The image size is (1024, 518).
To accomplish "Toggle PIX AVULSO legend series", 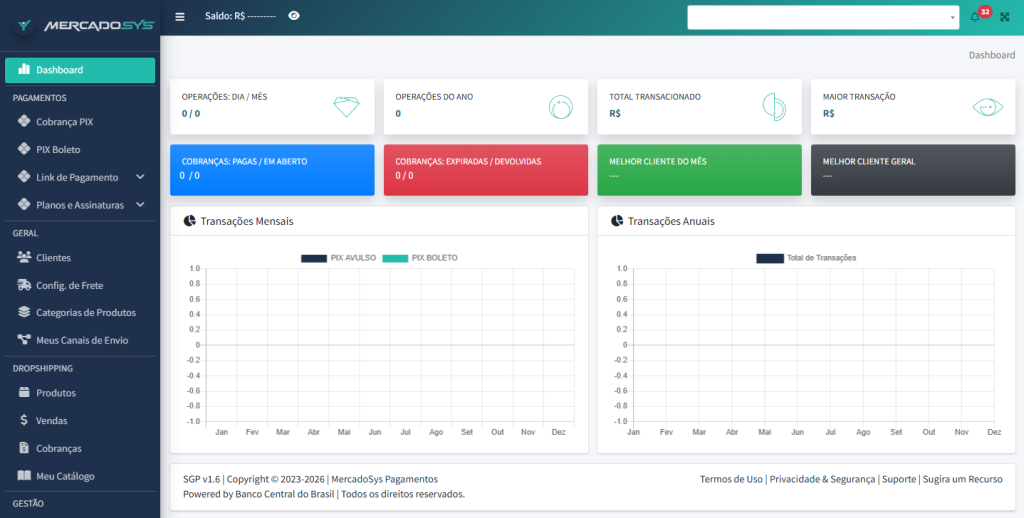I will pos(339,258).
